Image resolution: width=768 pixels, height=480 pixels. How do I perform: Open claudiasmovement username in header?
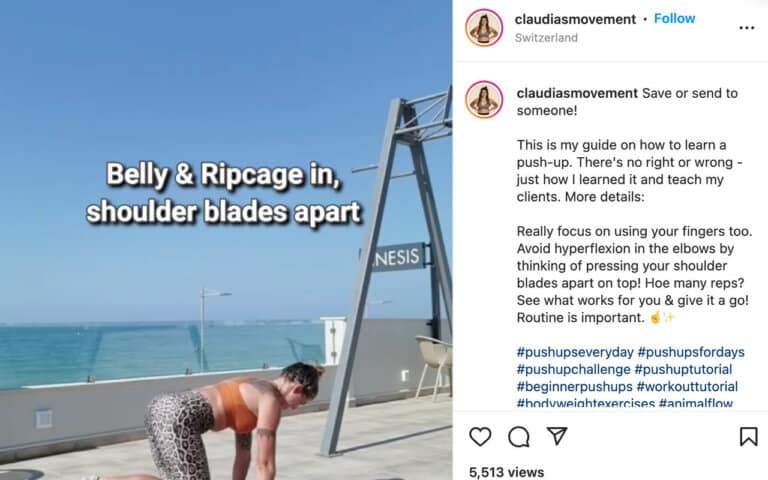(x=575, y=19)
